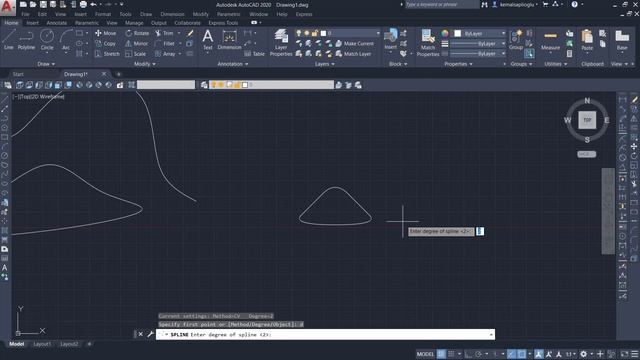Select the Circle tool
Screen dimensions: 640x360
(47, 40)
